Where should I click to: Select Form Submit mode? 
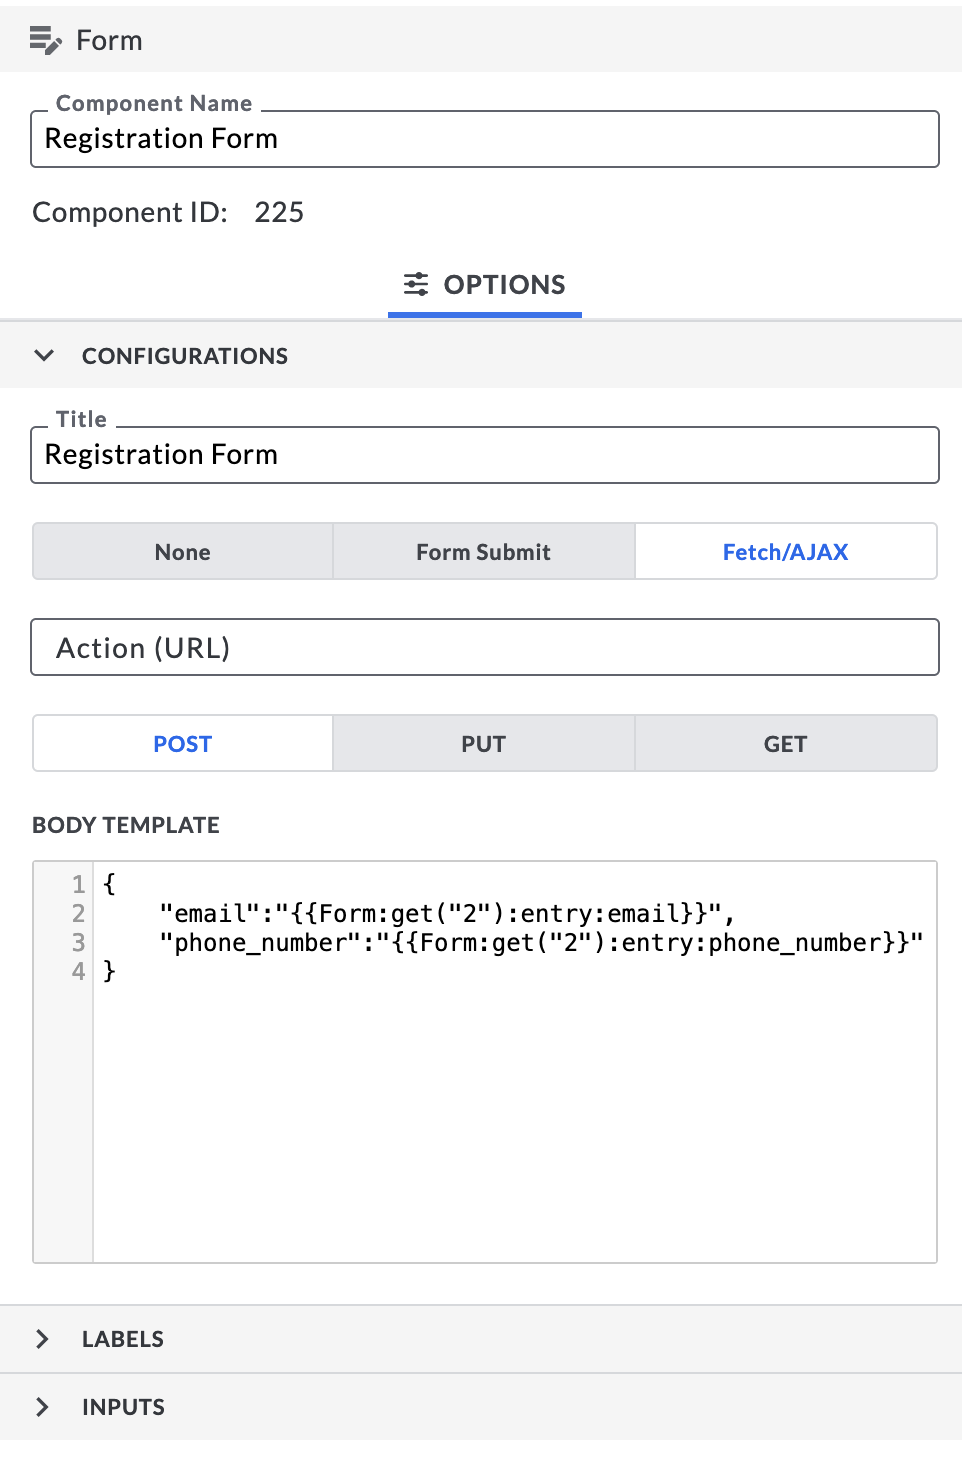point(484,552)
